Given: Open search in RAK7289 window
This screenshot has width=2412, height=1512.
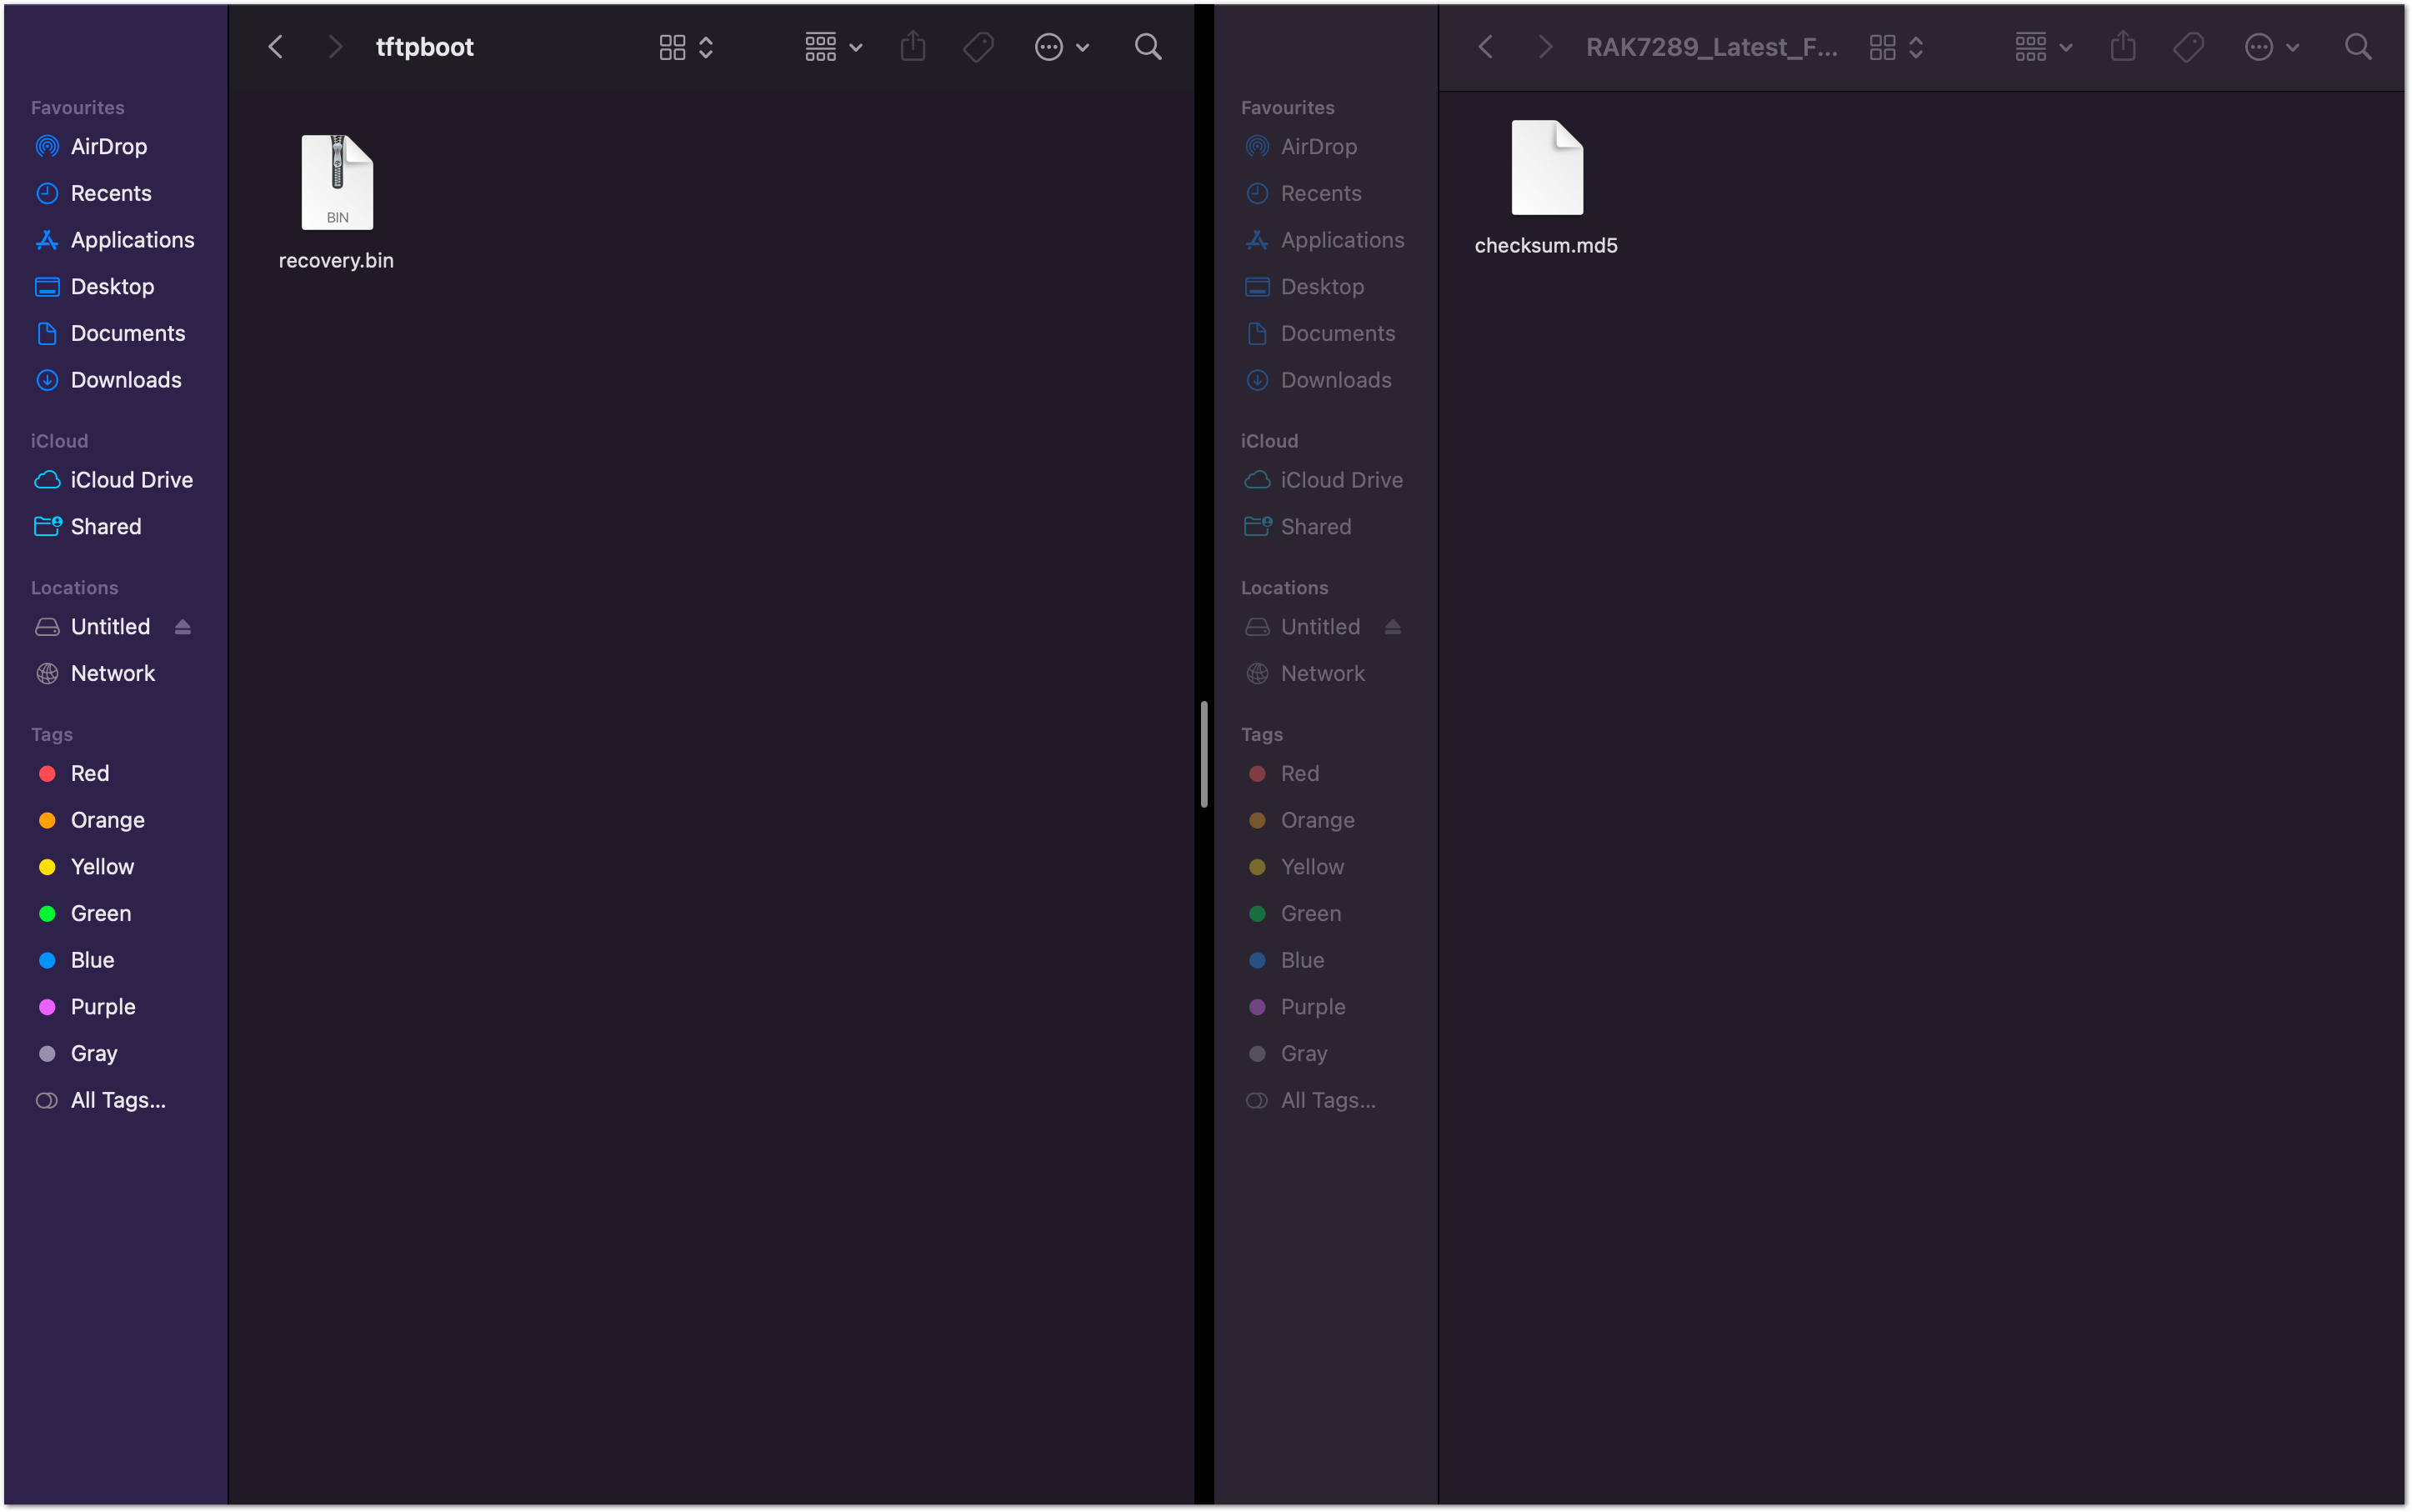Looking at the screenshot, I should (x=2358, y=47).
